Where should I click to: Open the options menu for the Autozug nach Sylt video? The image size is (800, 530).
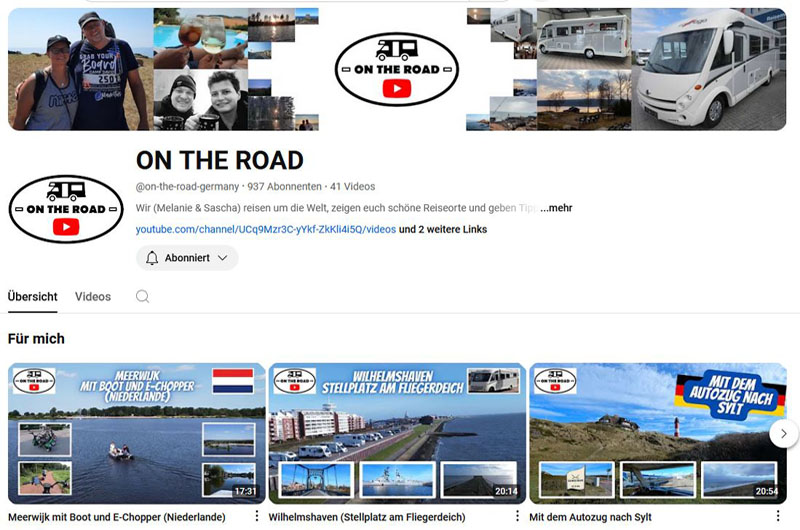point(778,516)
